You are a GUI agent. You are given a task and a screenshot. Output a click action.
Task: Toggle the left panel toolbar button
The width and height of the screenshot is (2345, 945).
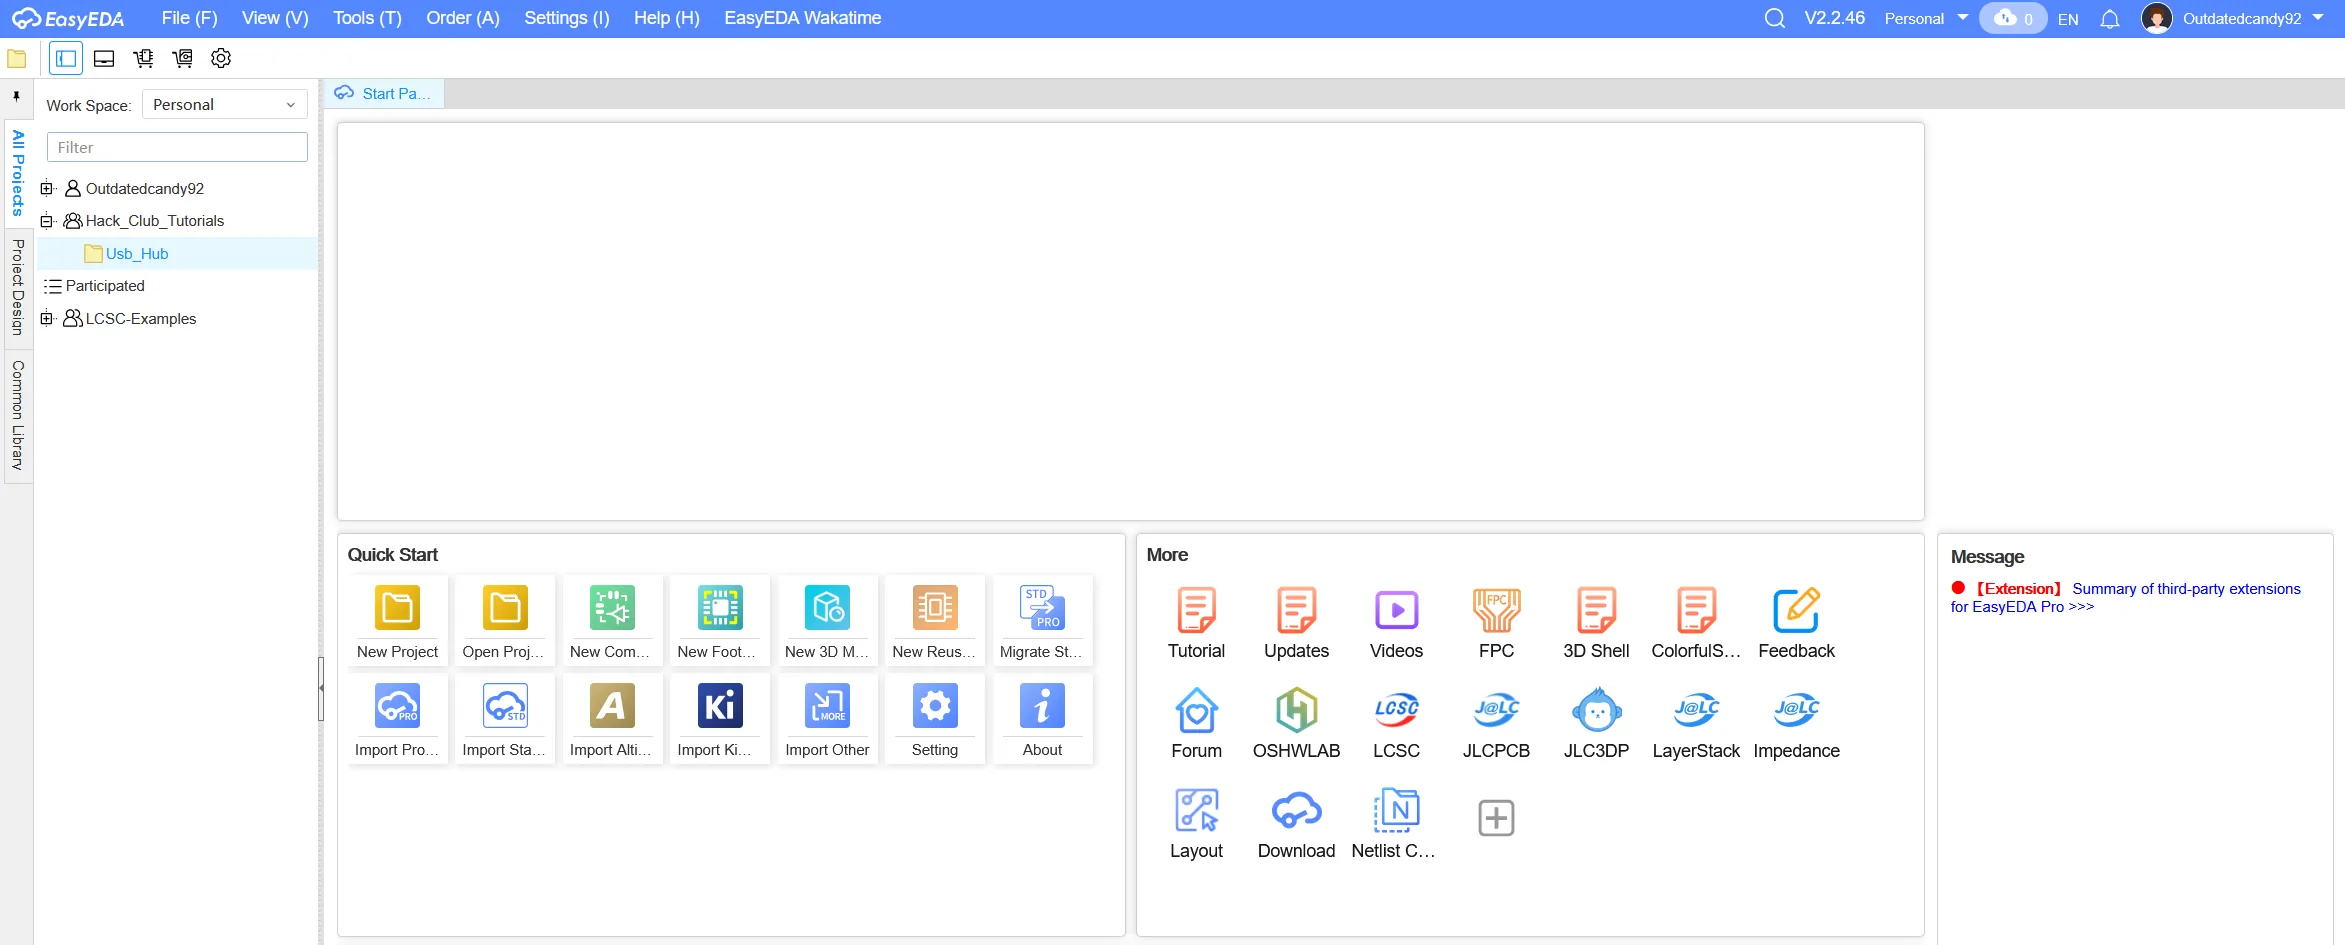66,58
